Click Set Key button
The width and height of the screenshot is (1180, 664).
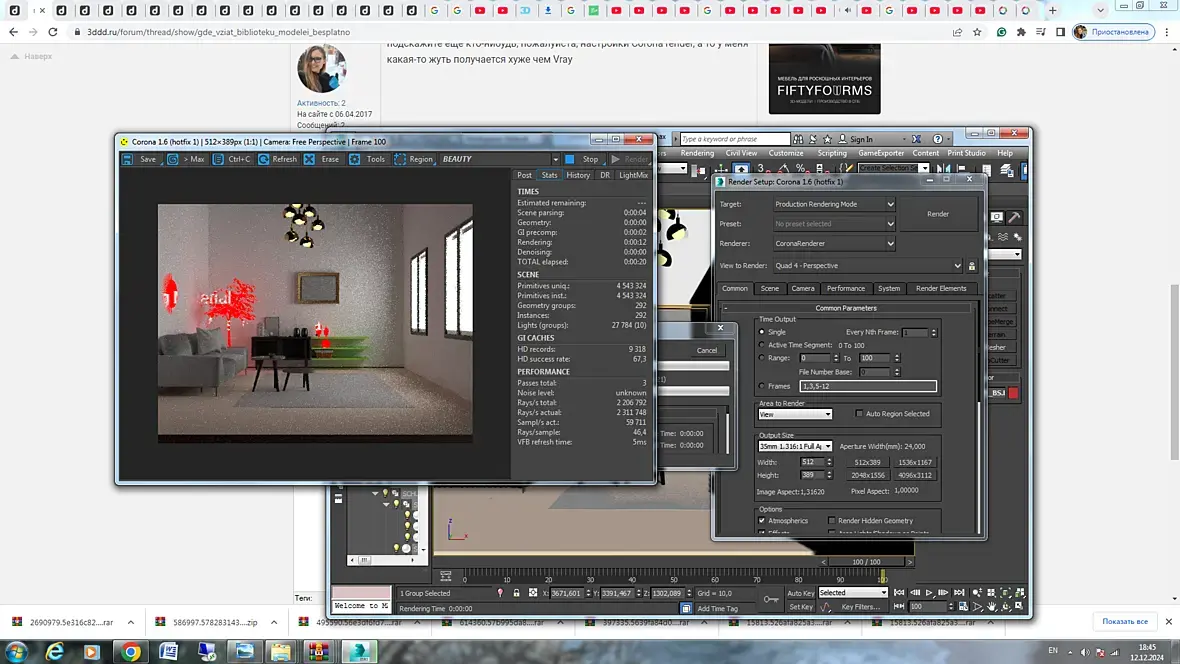(801, 607)
